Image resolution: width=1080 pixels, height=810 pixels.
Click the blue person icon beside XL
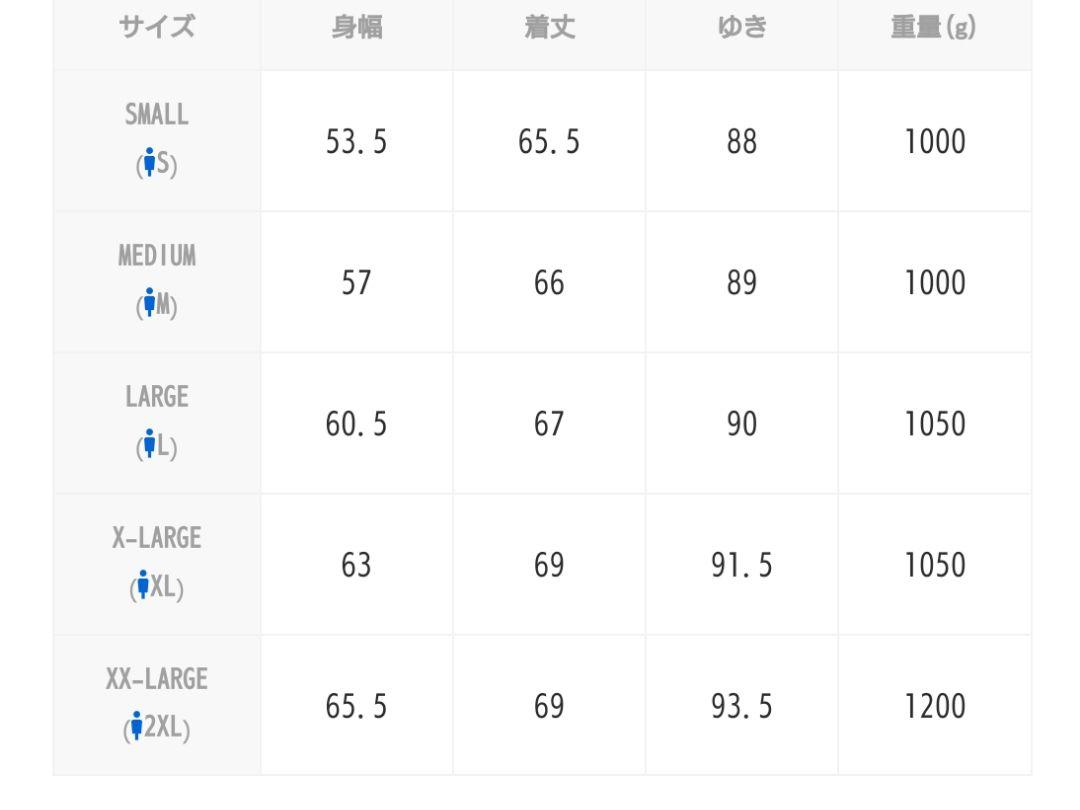tap(143, 585)
